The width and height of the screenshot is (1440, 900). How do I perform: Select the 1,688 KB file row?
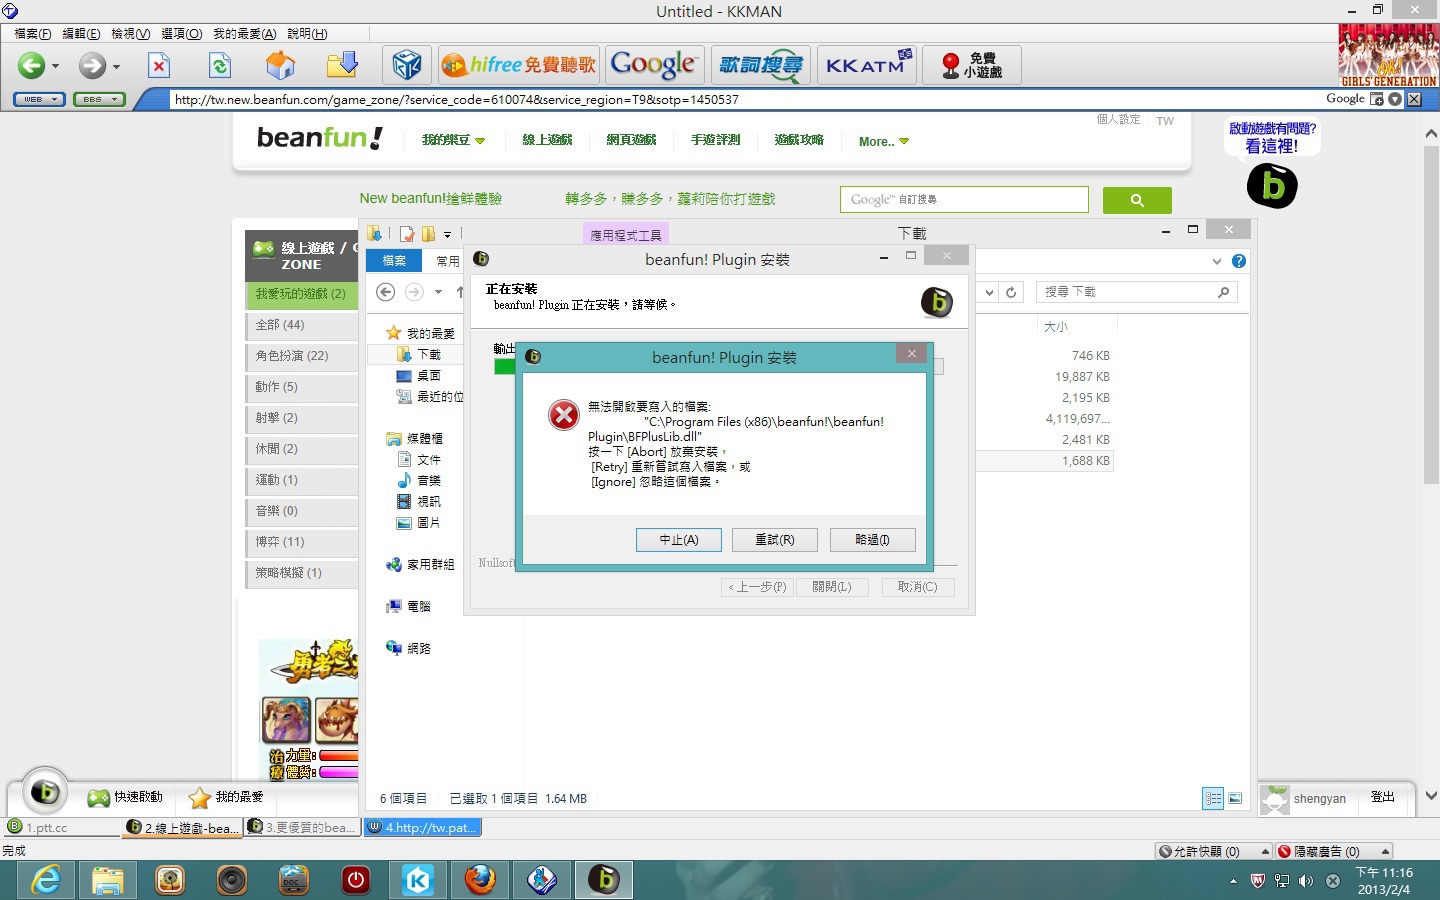tap(1046, 461)
